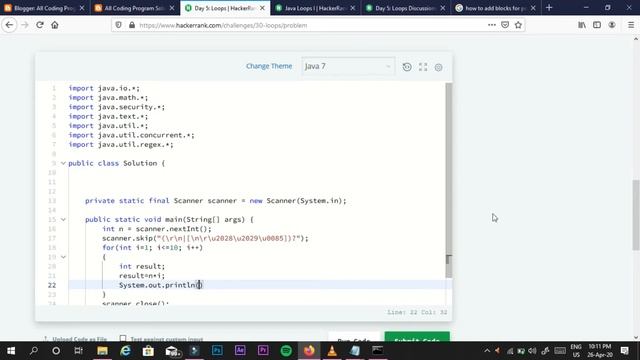This screenshot has height=360, width=640.
Task: Open the Firefox library icon
Action: tap(582, 25)
